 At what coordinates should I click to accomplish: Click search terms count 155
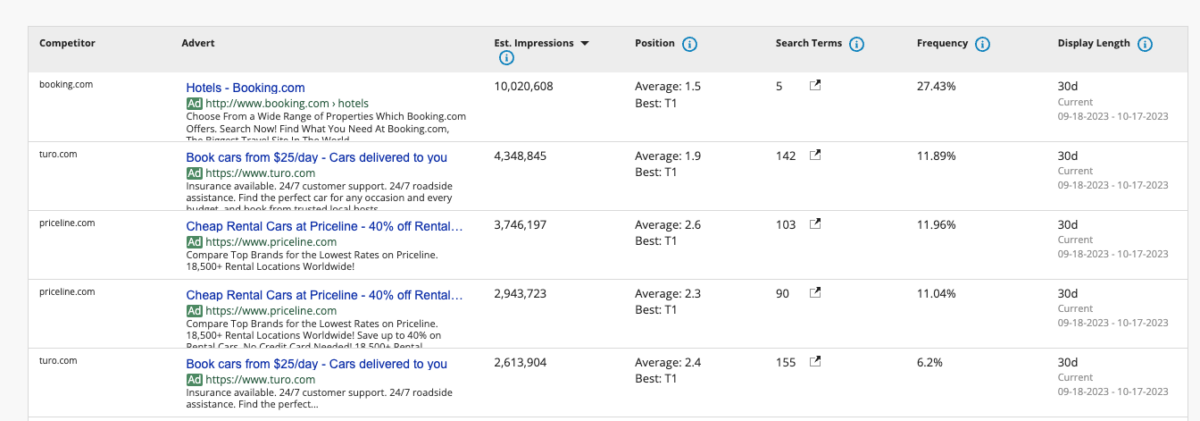pos(786,363)
